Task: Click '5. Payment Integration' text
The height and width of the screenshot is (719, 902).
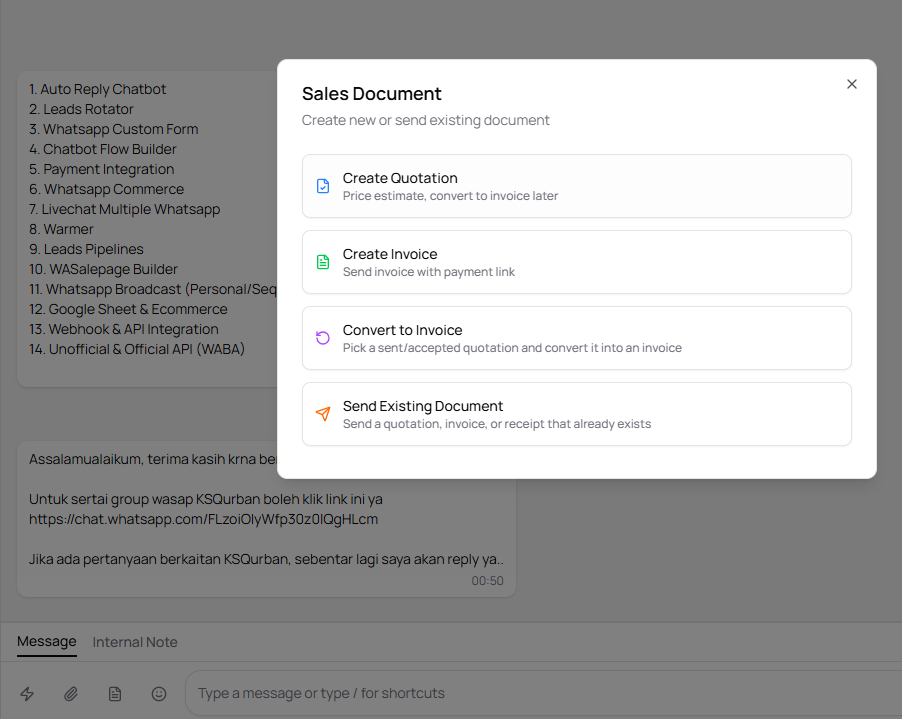Action: pos(101,169)
